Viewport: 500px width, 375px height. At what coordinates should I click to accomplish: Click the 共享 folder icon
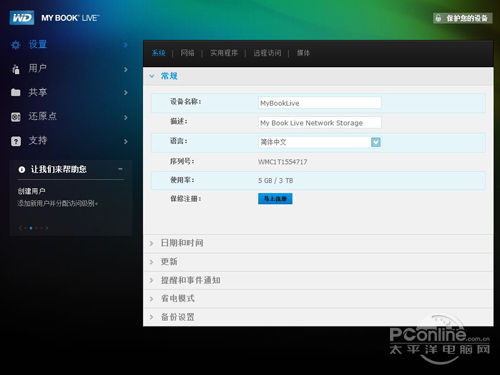click(x=16, y=92)
